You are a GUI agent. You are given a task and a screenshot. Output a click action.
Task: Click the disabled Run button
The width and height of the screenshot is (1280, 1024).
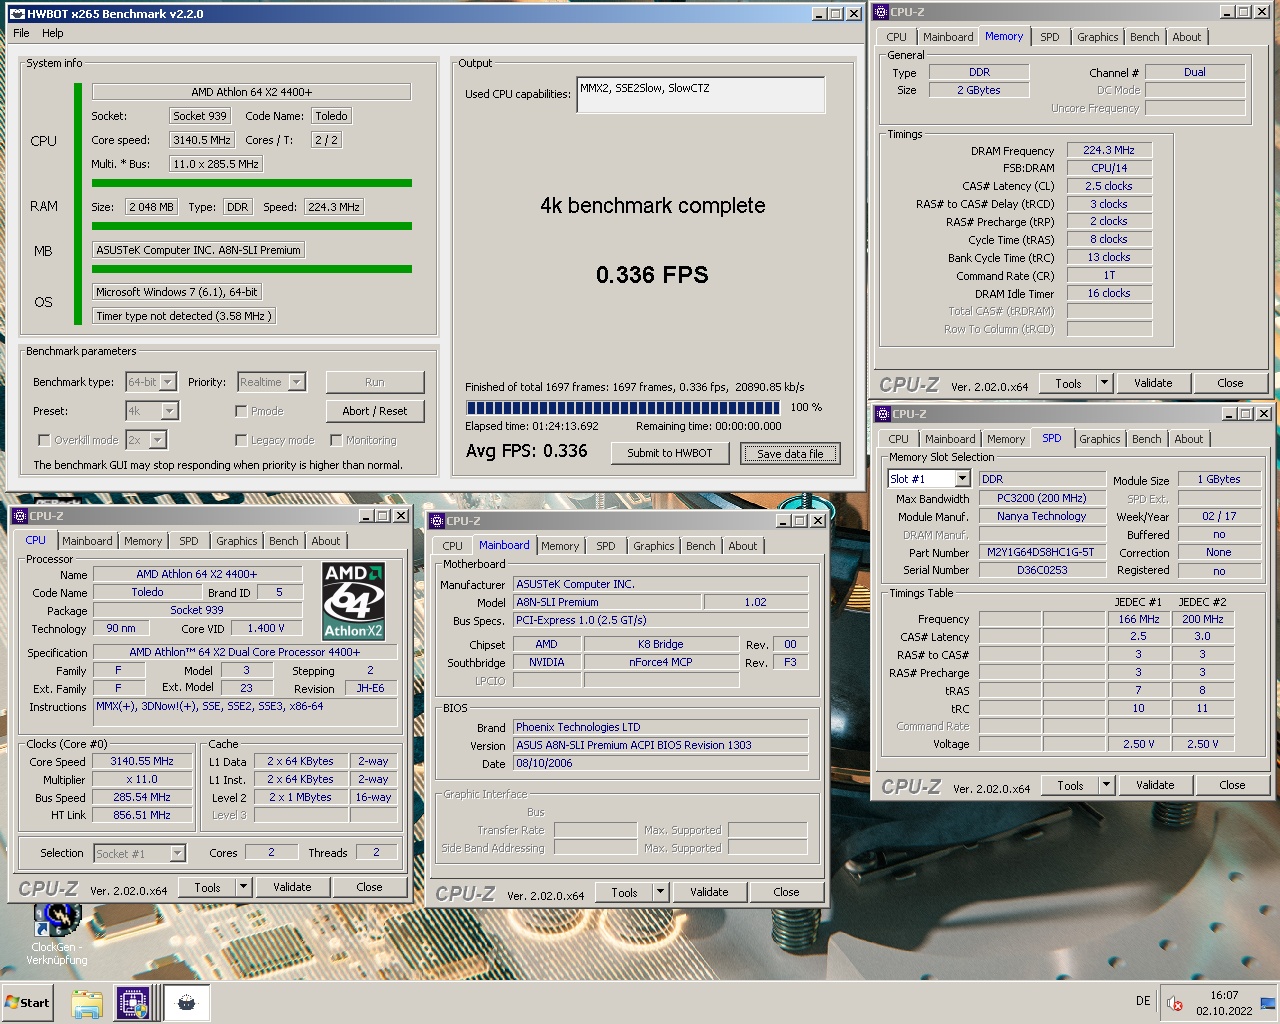[x=375, y=382]
